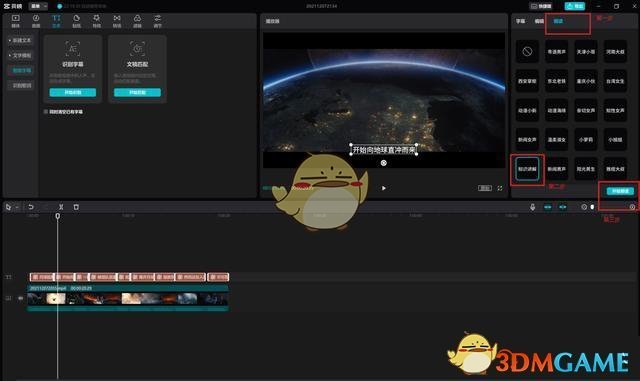This screenshot has width=640, height=381.
Task: Switch to the Read Aloud tab in right panel
Action: [558, 21]
